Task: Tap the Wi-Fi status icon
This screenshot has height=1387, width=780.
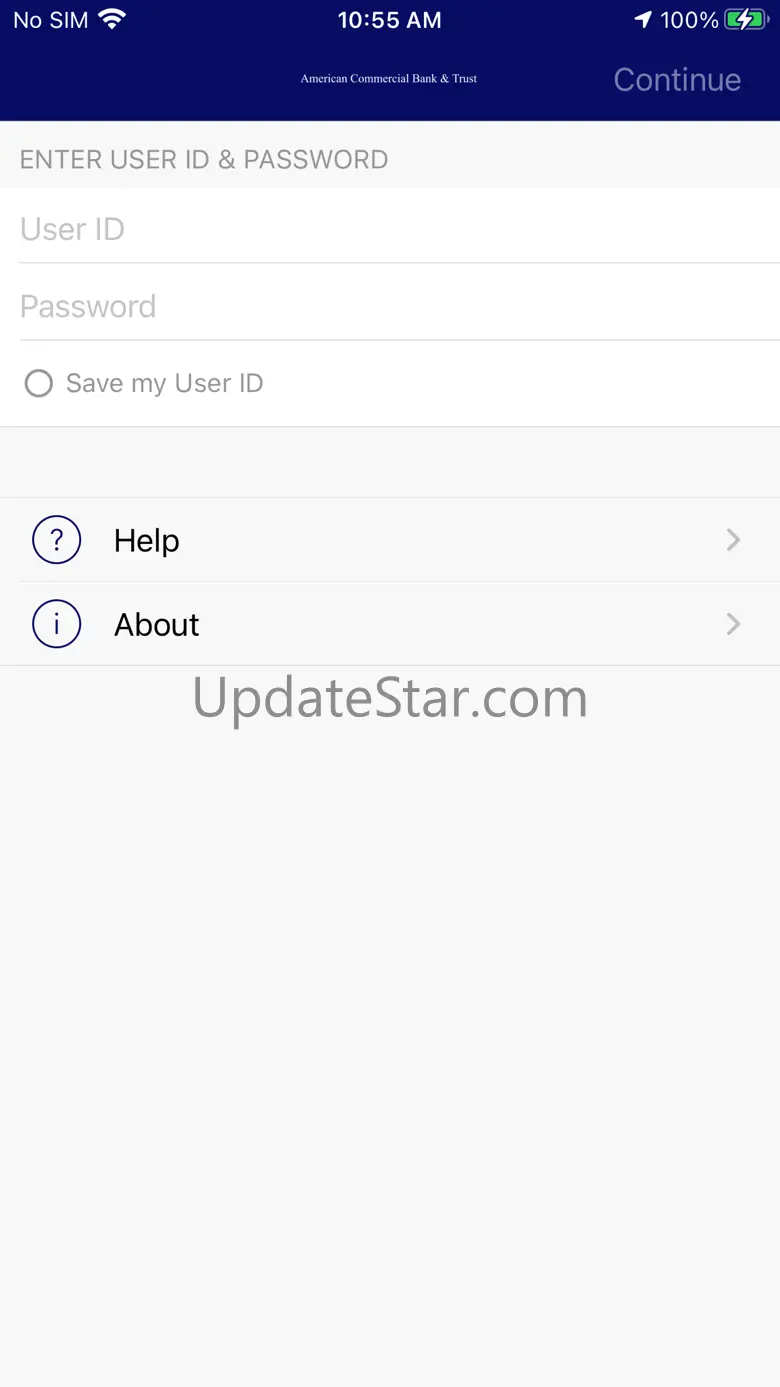Action: click(112, 19)
